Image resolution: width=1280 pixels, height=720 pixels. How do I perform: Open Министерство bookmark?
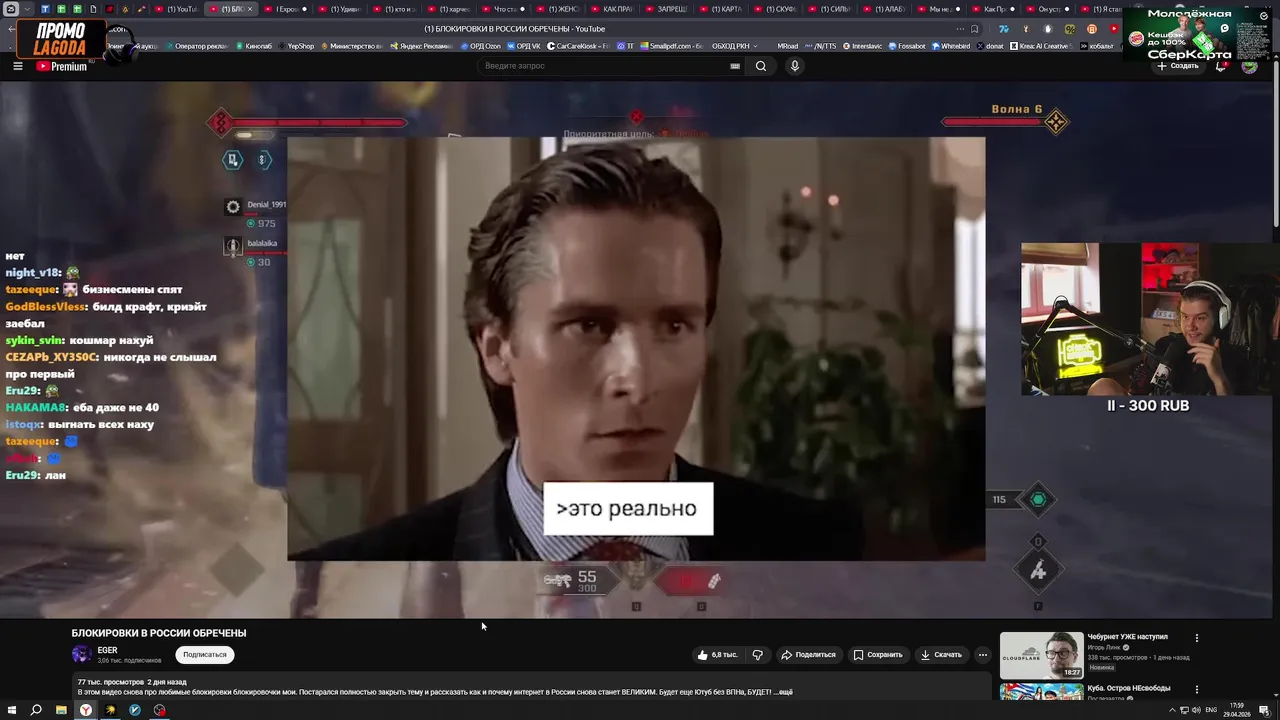click(x=351, y=46)
